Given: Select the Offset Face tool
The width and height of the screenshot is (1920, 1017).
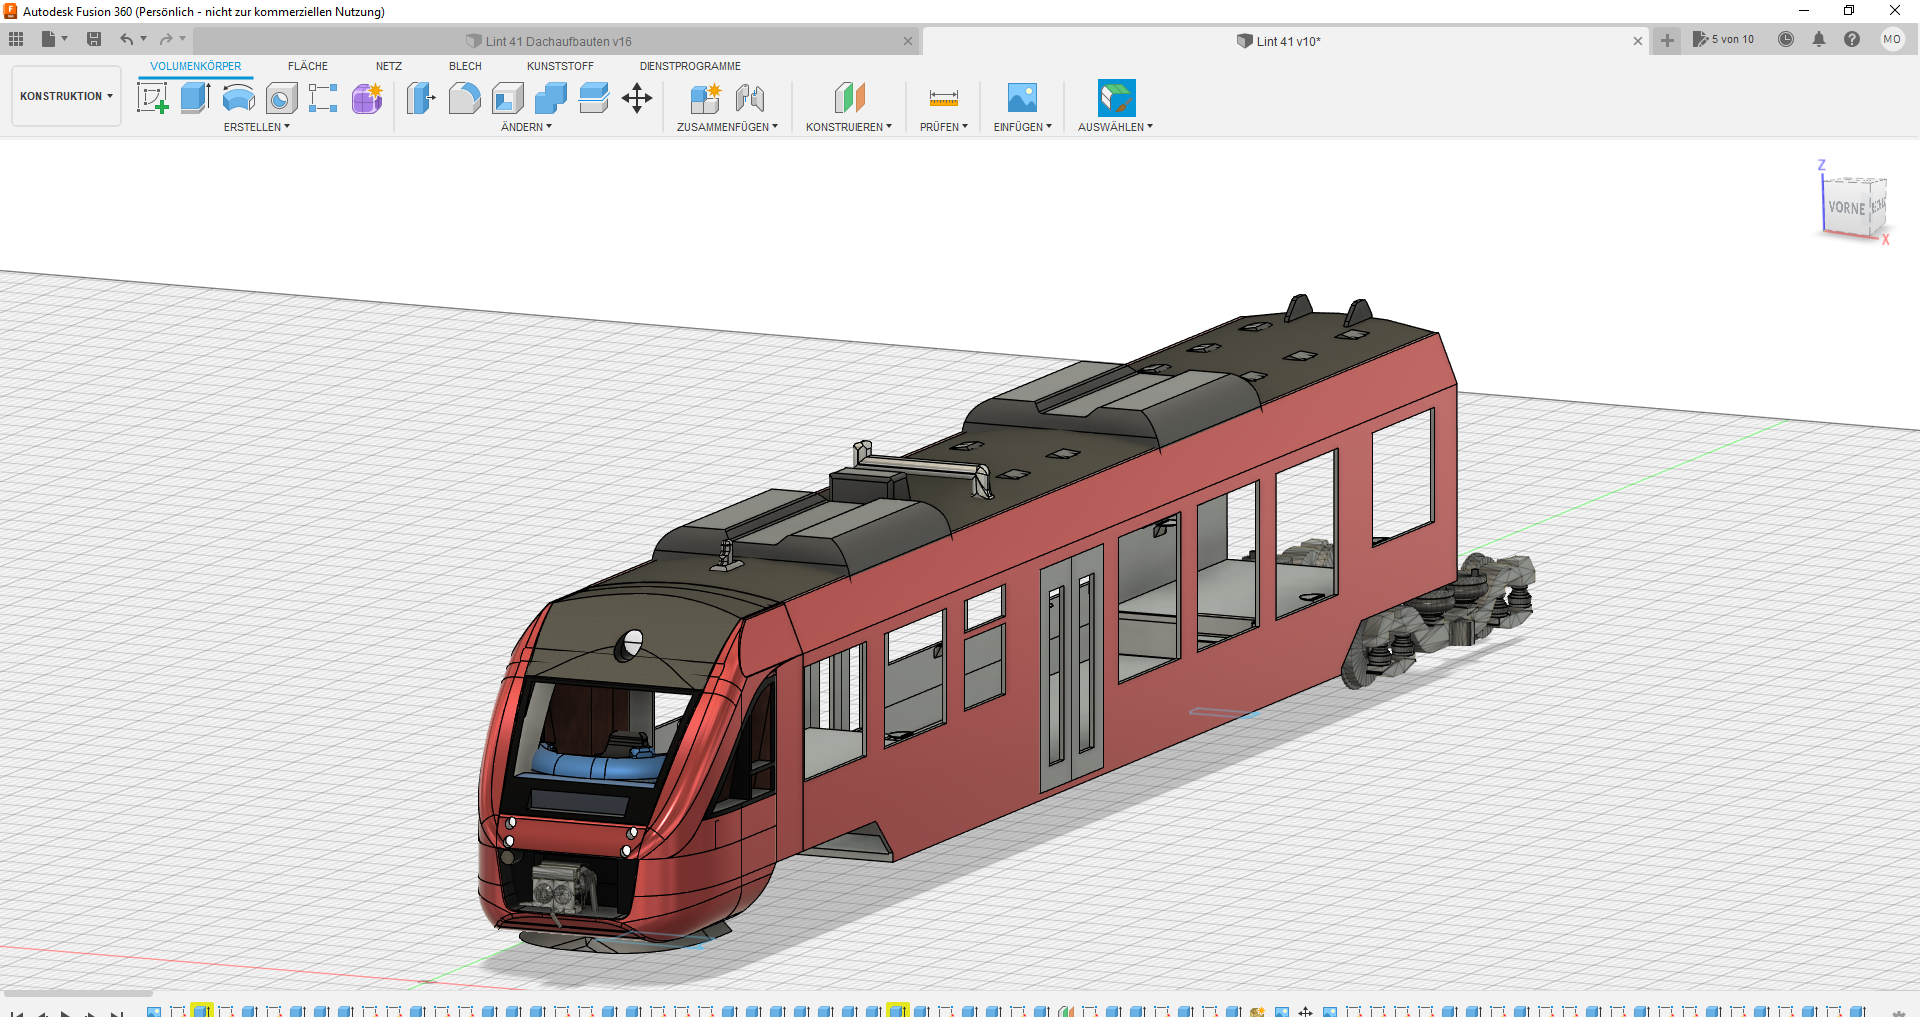Looking at the screenshot, I should tap(594, 98).
